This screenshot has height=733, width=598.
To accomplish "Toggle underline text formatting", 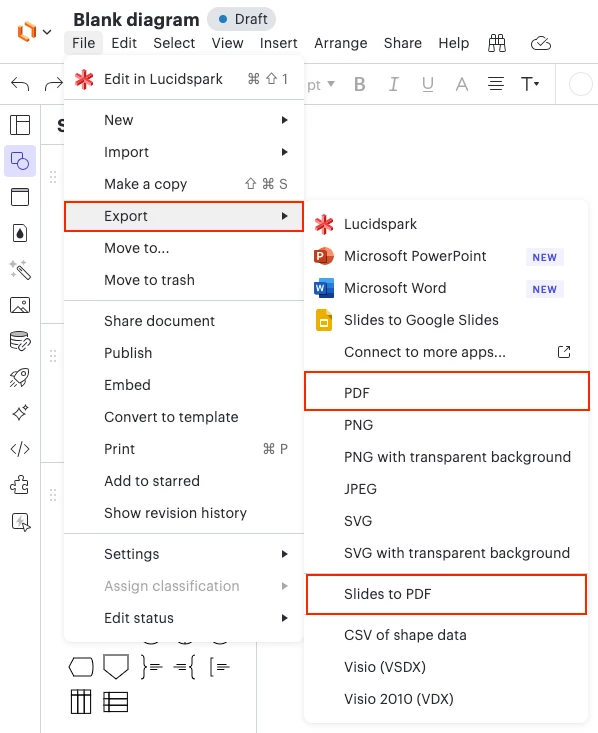I will point(427,85).
